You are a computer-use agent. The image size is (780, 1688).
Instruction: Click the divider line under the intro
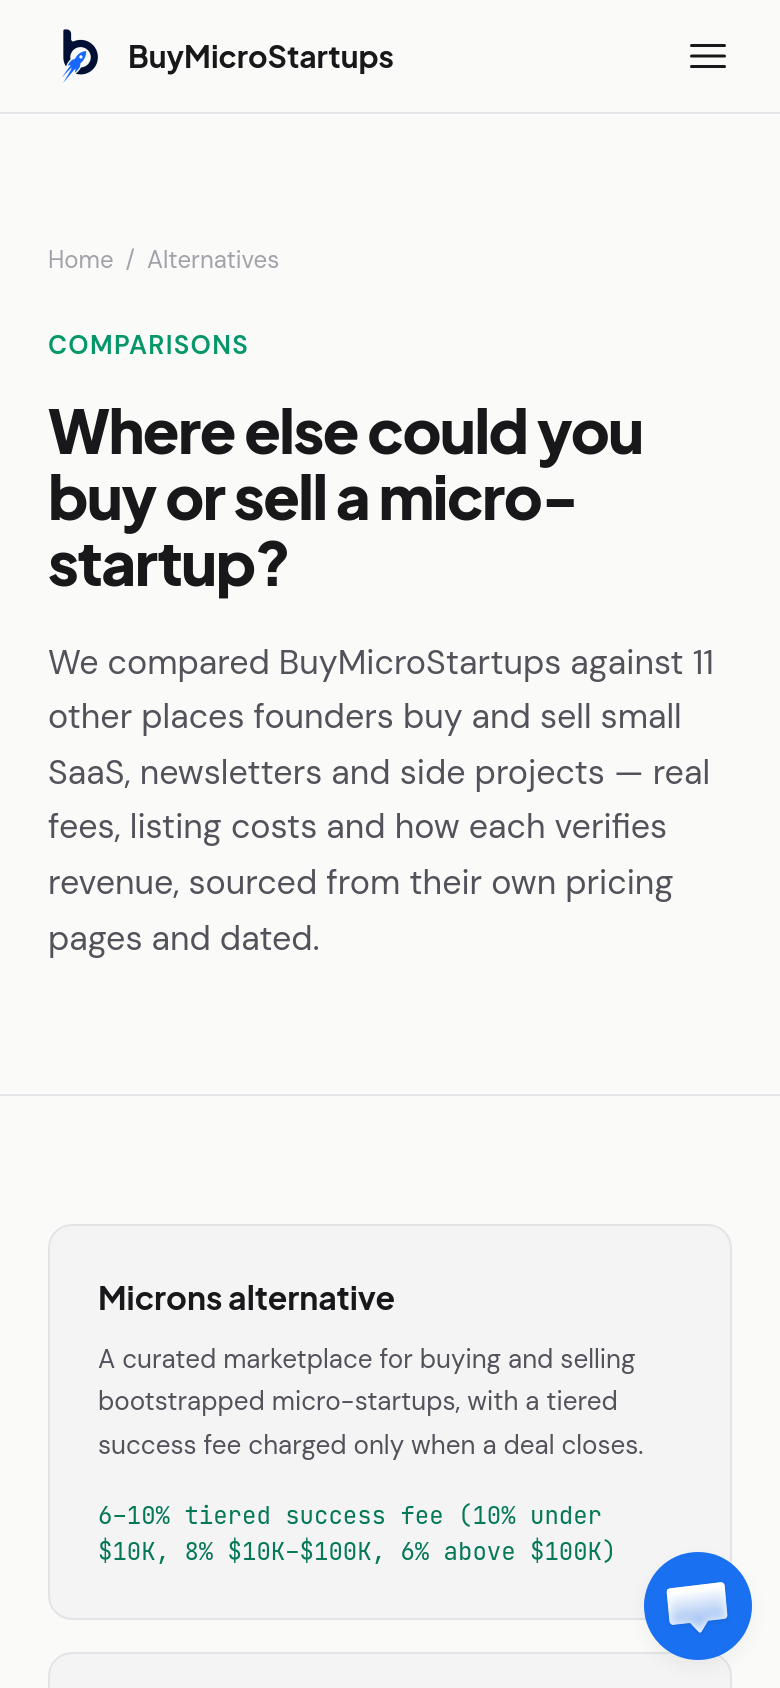click(x=390, y=1095)
